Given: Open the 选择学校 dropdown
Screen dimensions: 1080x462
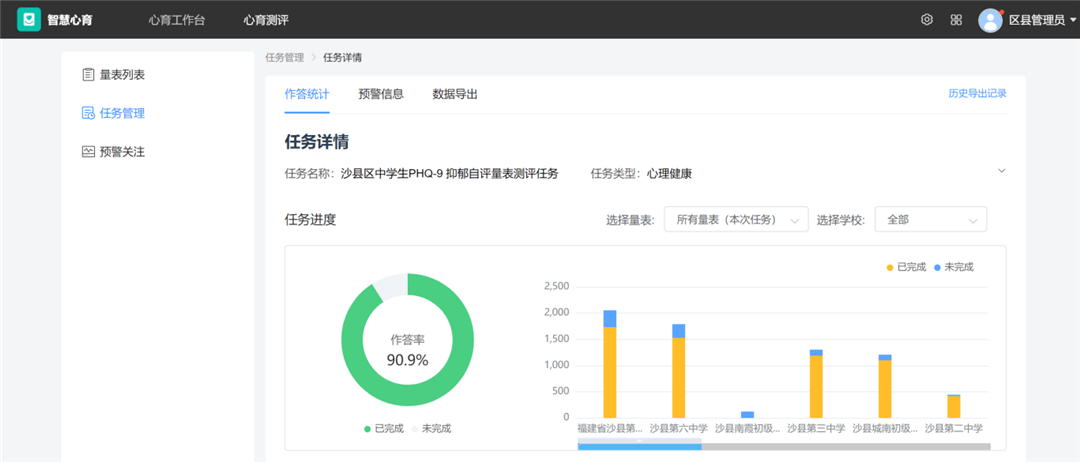Looking at the screenshot, I should pyautogui.click(x=931, y=220).
